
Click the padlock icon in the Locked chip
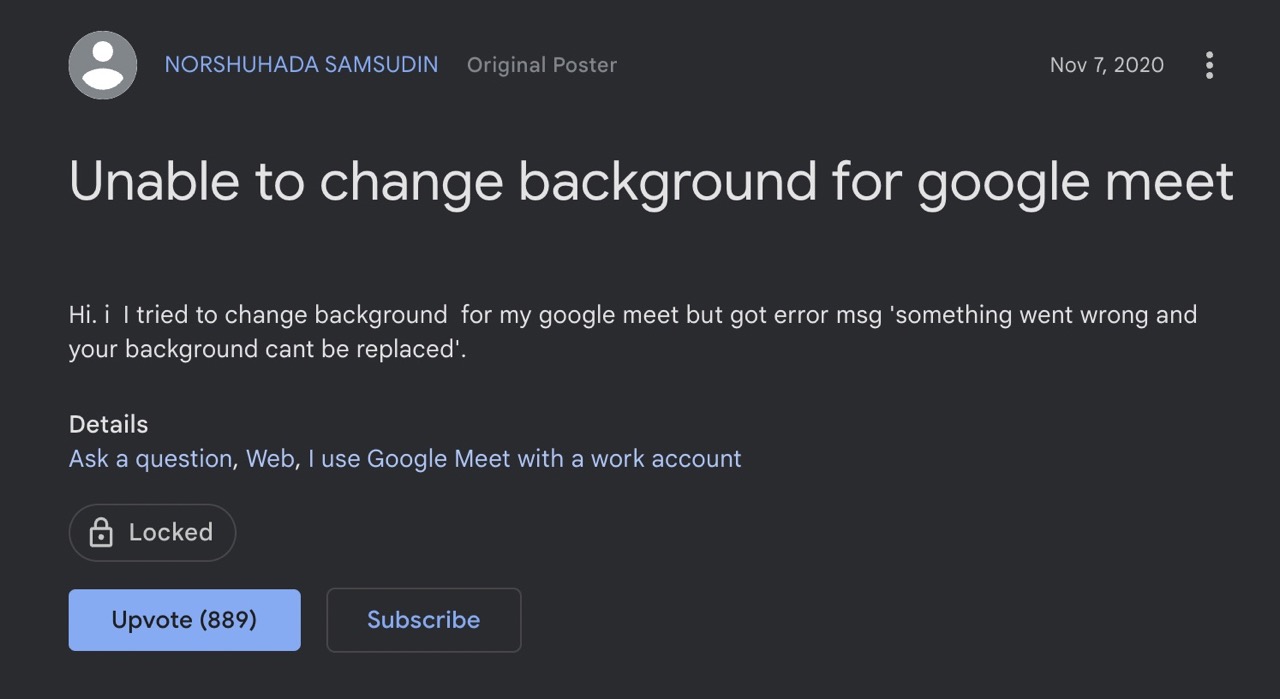[x=100, y=533]
